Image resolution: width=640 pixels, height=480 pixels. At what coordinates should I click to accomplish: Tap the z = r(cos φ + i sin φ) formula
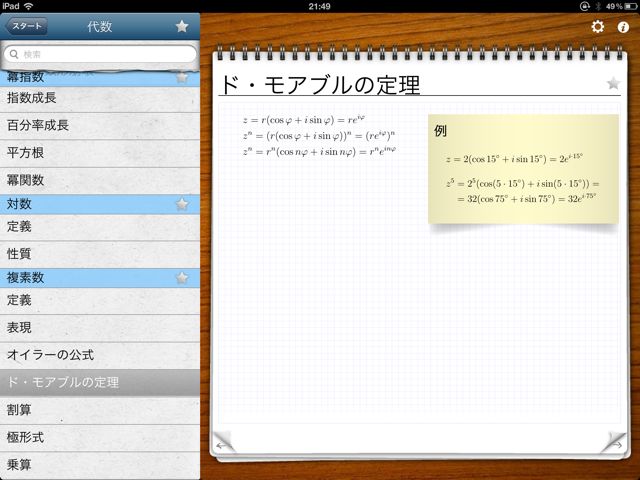tap(303, 120)
